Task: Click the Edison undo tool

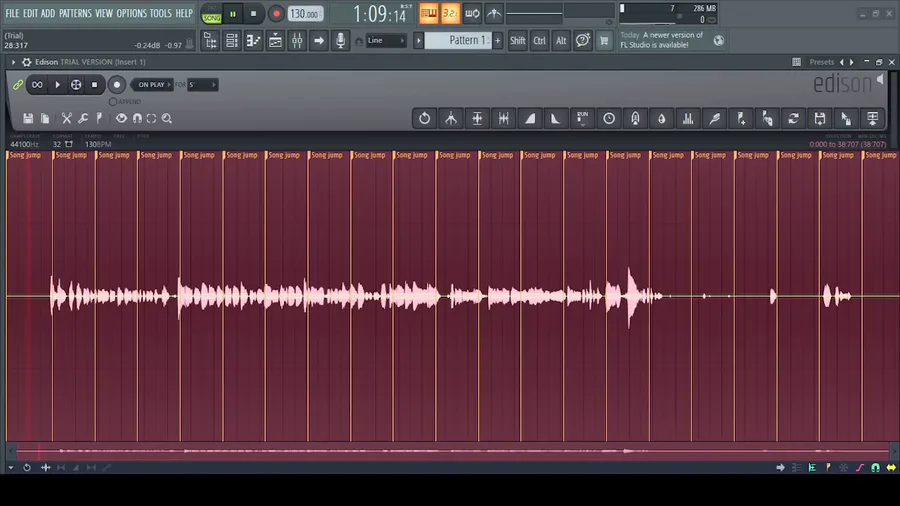Action: click(x=425, y=118)
